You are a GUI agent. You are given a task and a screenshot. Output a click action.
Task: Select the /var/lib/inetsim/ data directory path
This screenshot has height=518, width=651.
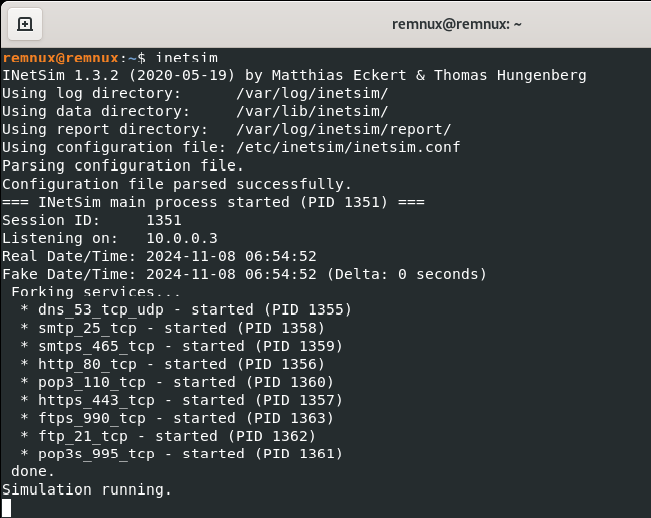point(312,111)
